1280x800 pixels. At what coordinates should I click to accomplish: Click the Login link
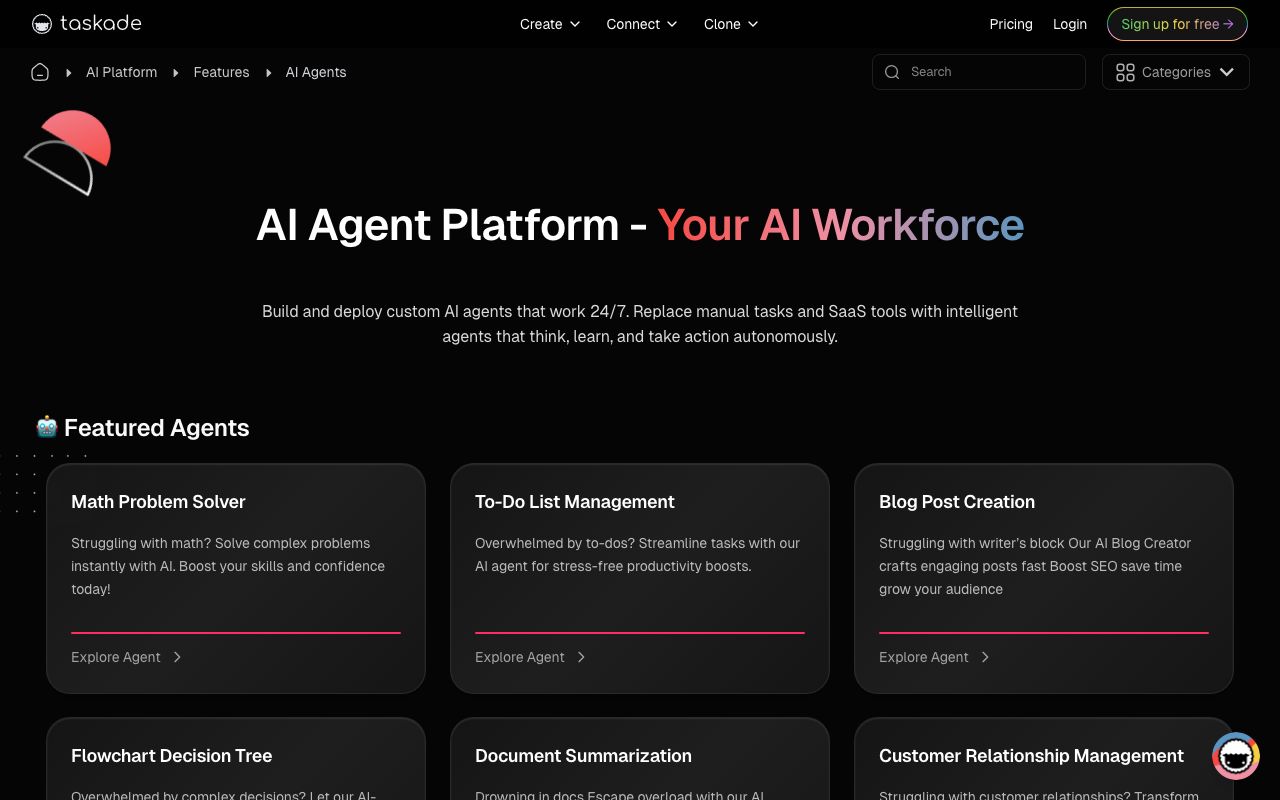pyautogui.click(x=1070, y=24)
